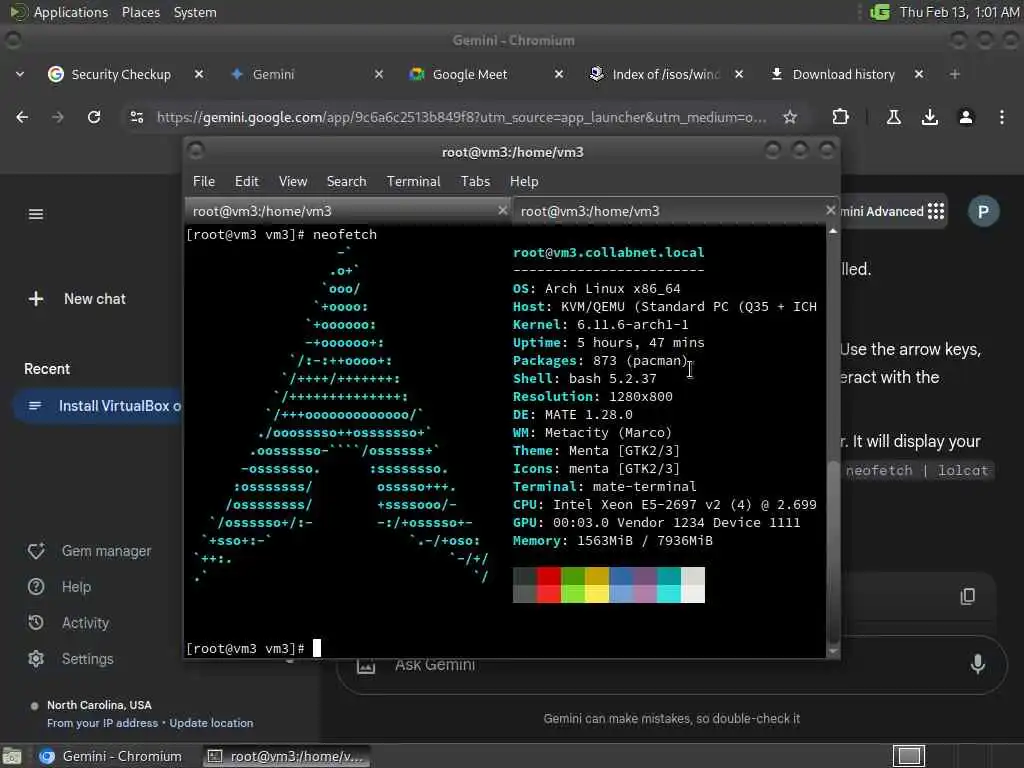
Task: Open the terminal File menu
Action: coord(204,182)
